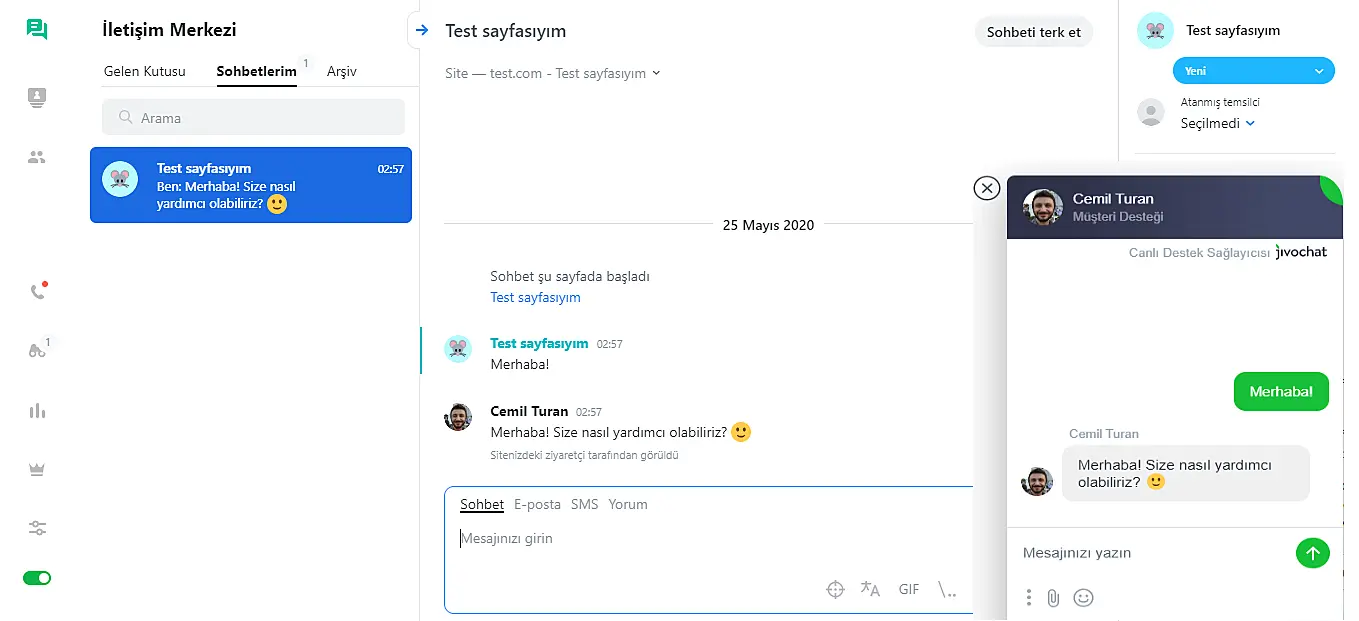Open the crown upgrade icon
The width and height of the screenshot is (1359, 621).
coord(37,470)
